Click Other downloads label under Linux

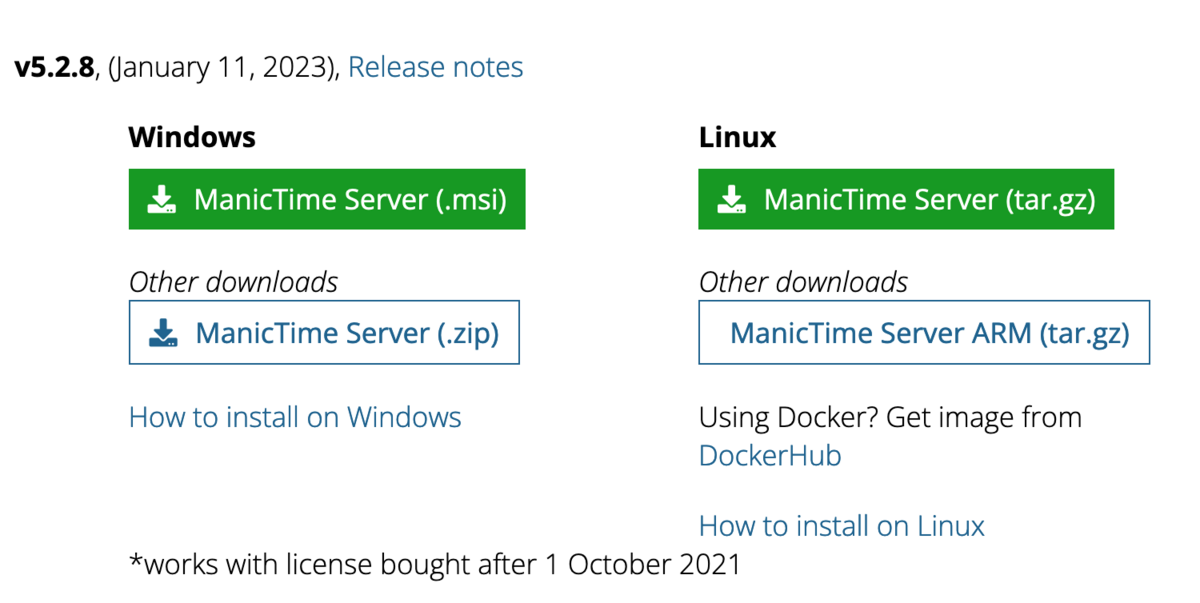coord(803,282)
